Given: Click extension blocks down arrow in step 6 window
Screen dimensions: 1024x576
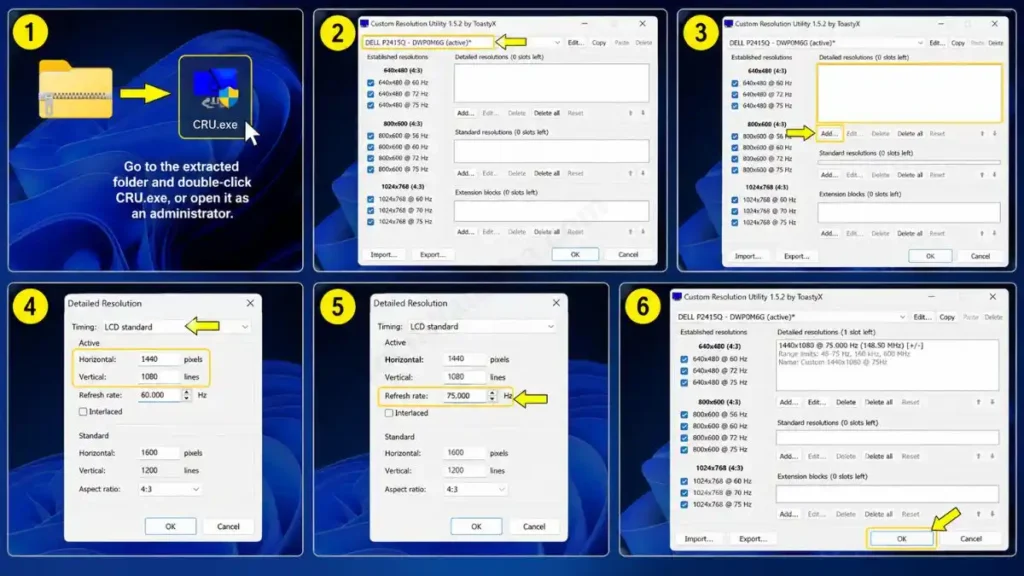Looking at the screenshot, I should 991,514.
